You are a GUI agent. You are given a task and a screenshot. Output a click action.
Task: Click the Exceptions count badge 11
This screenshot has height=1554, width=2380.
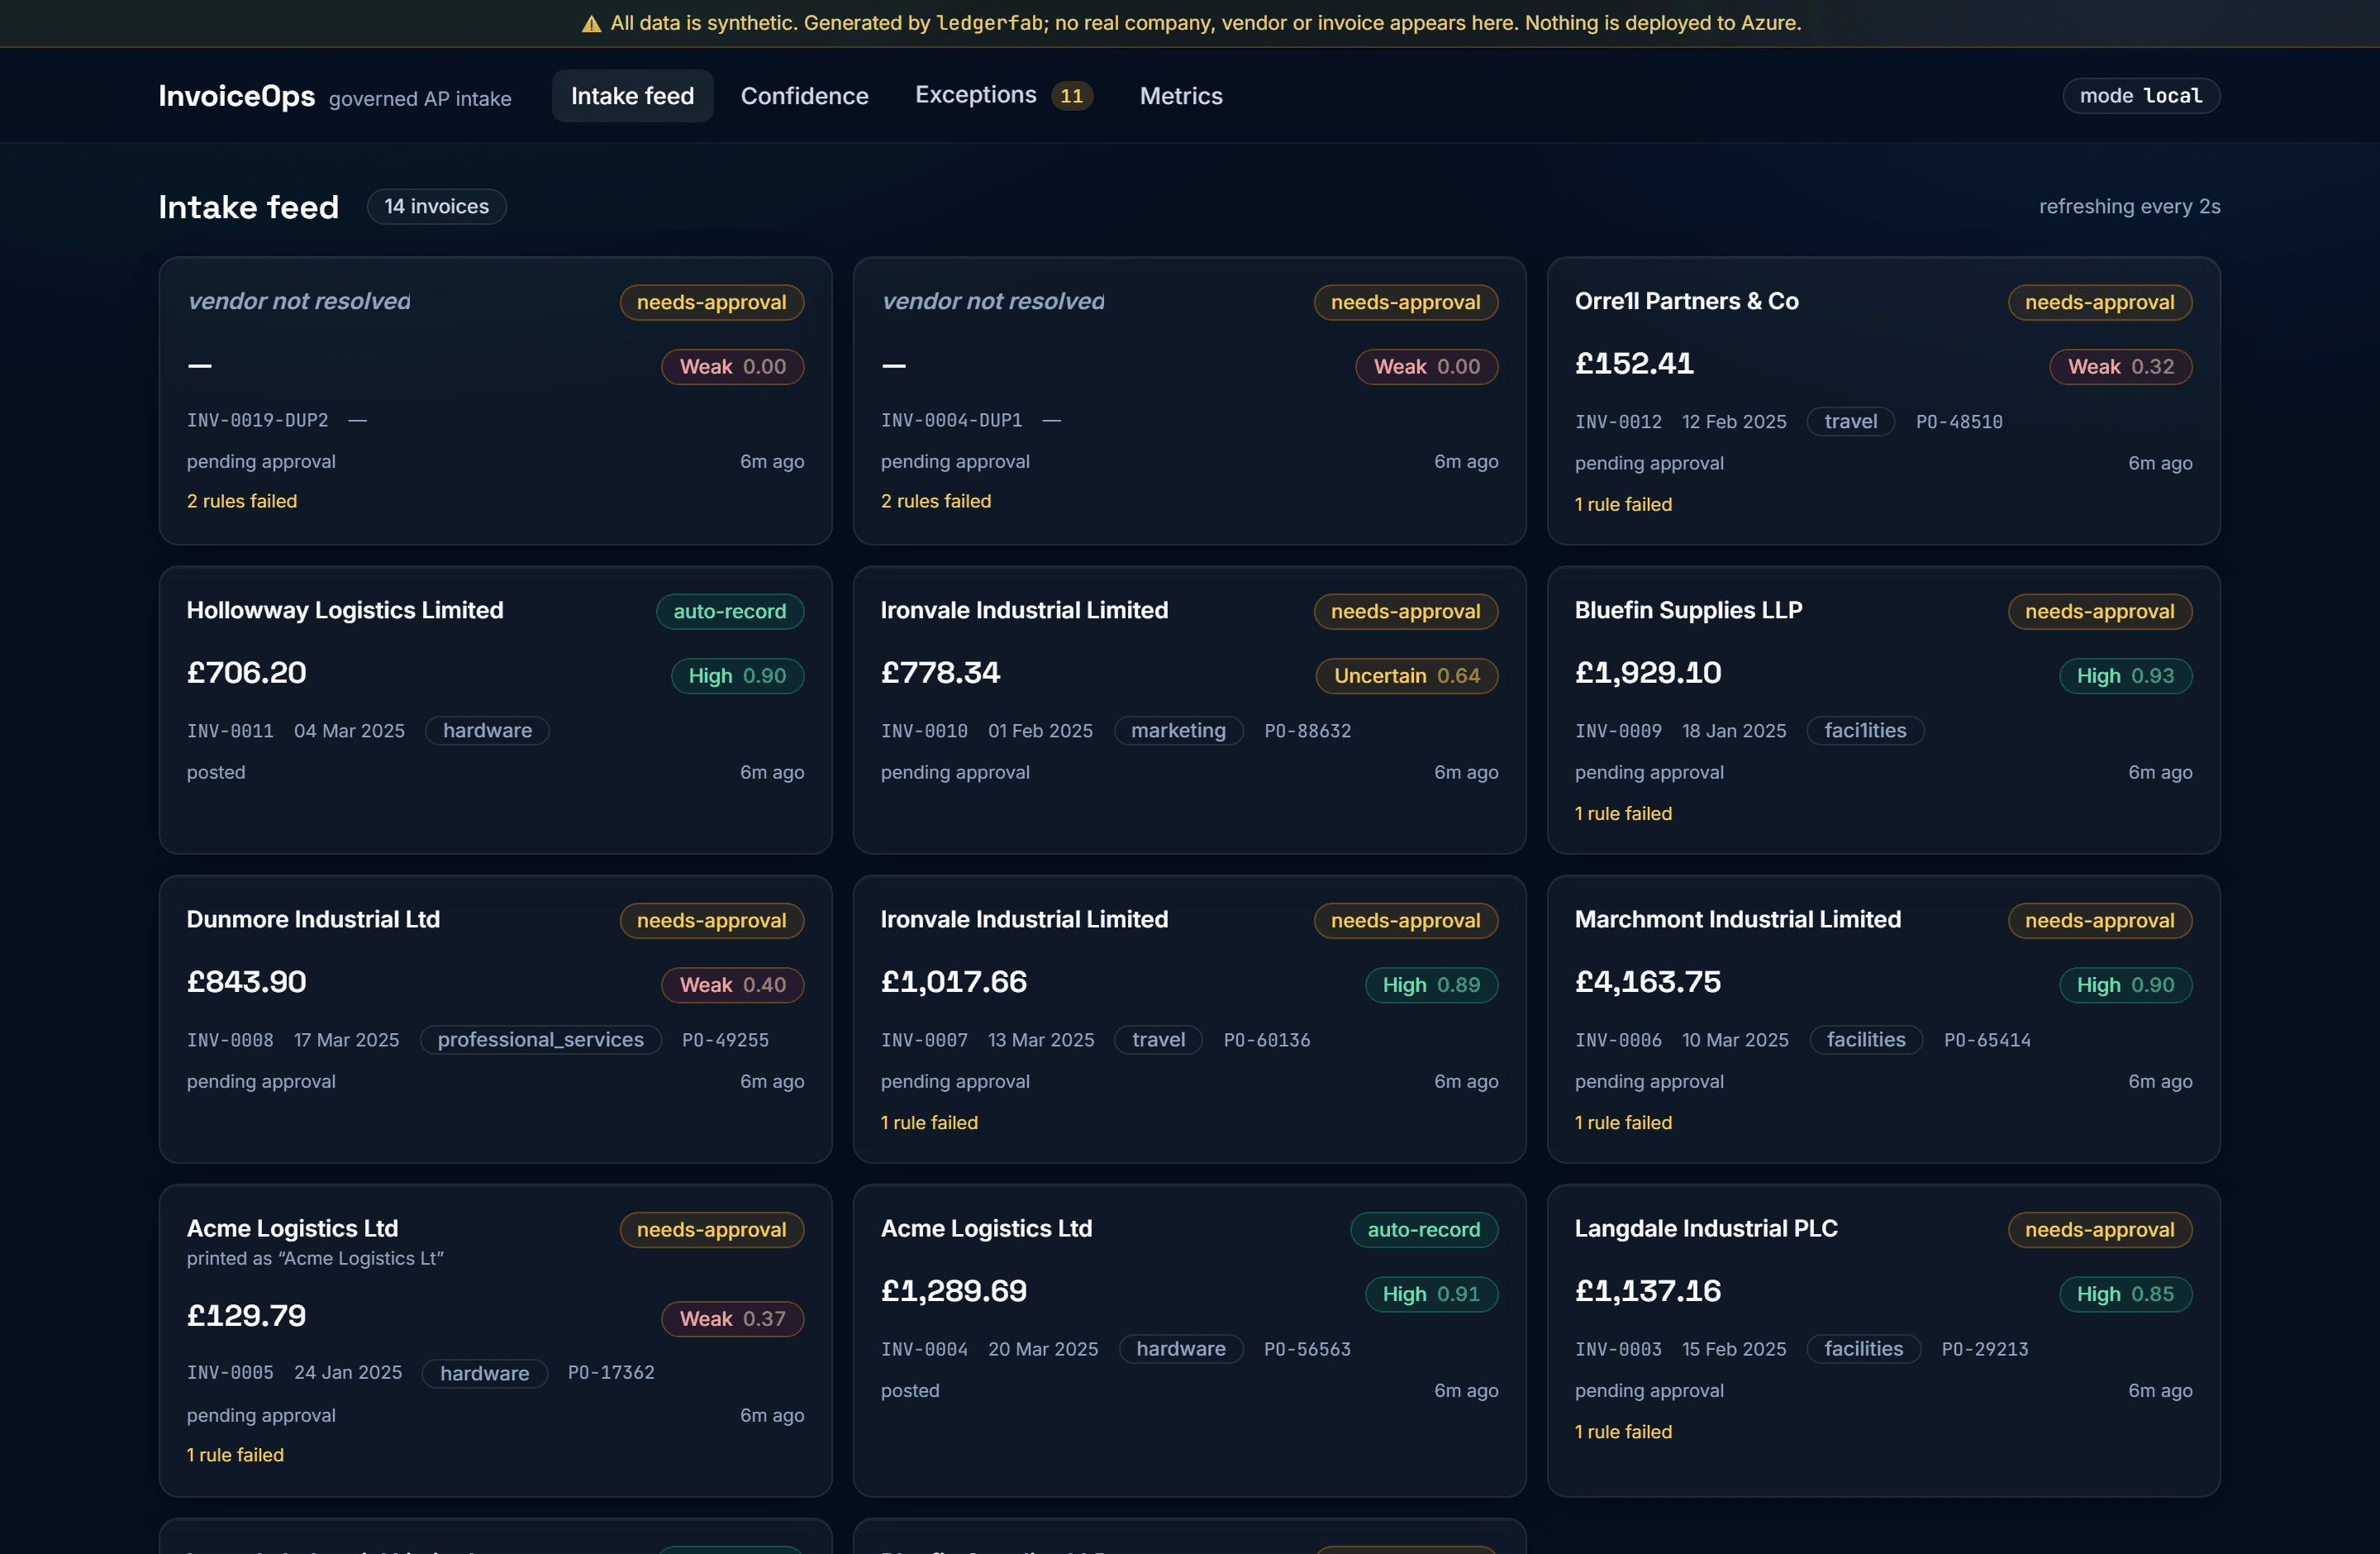[x=1071, y=96]
